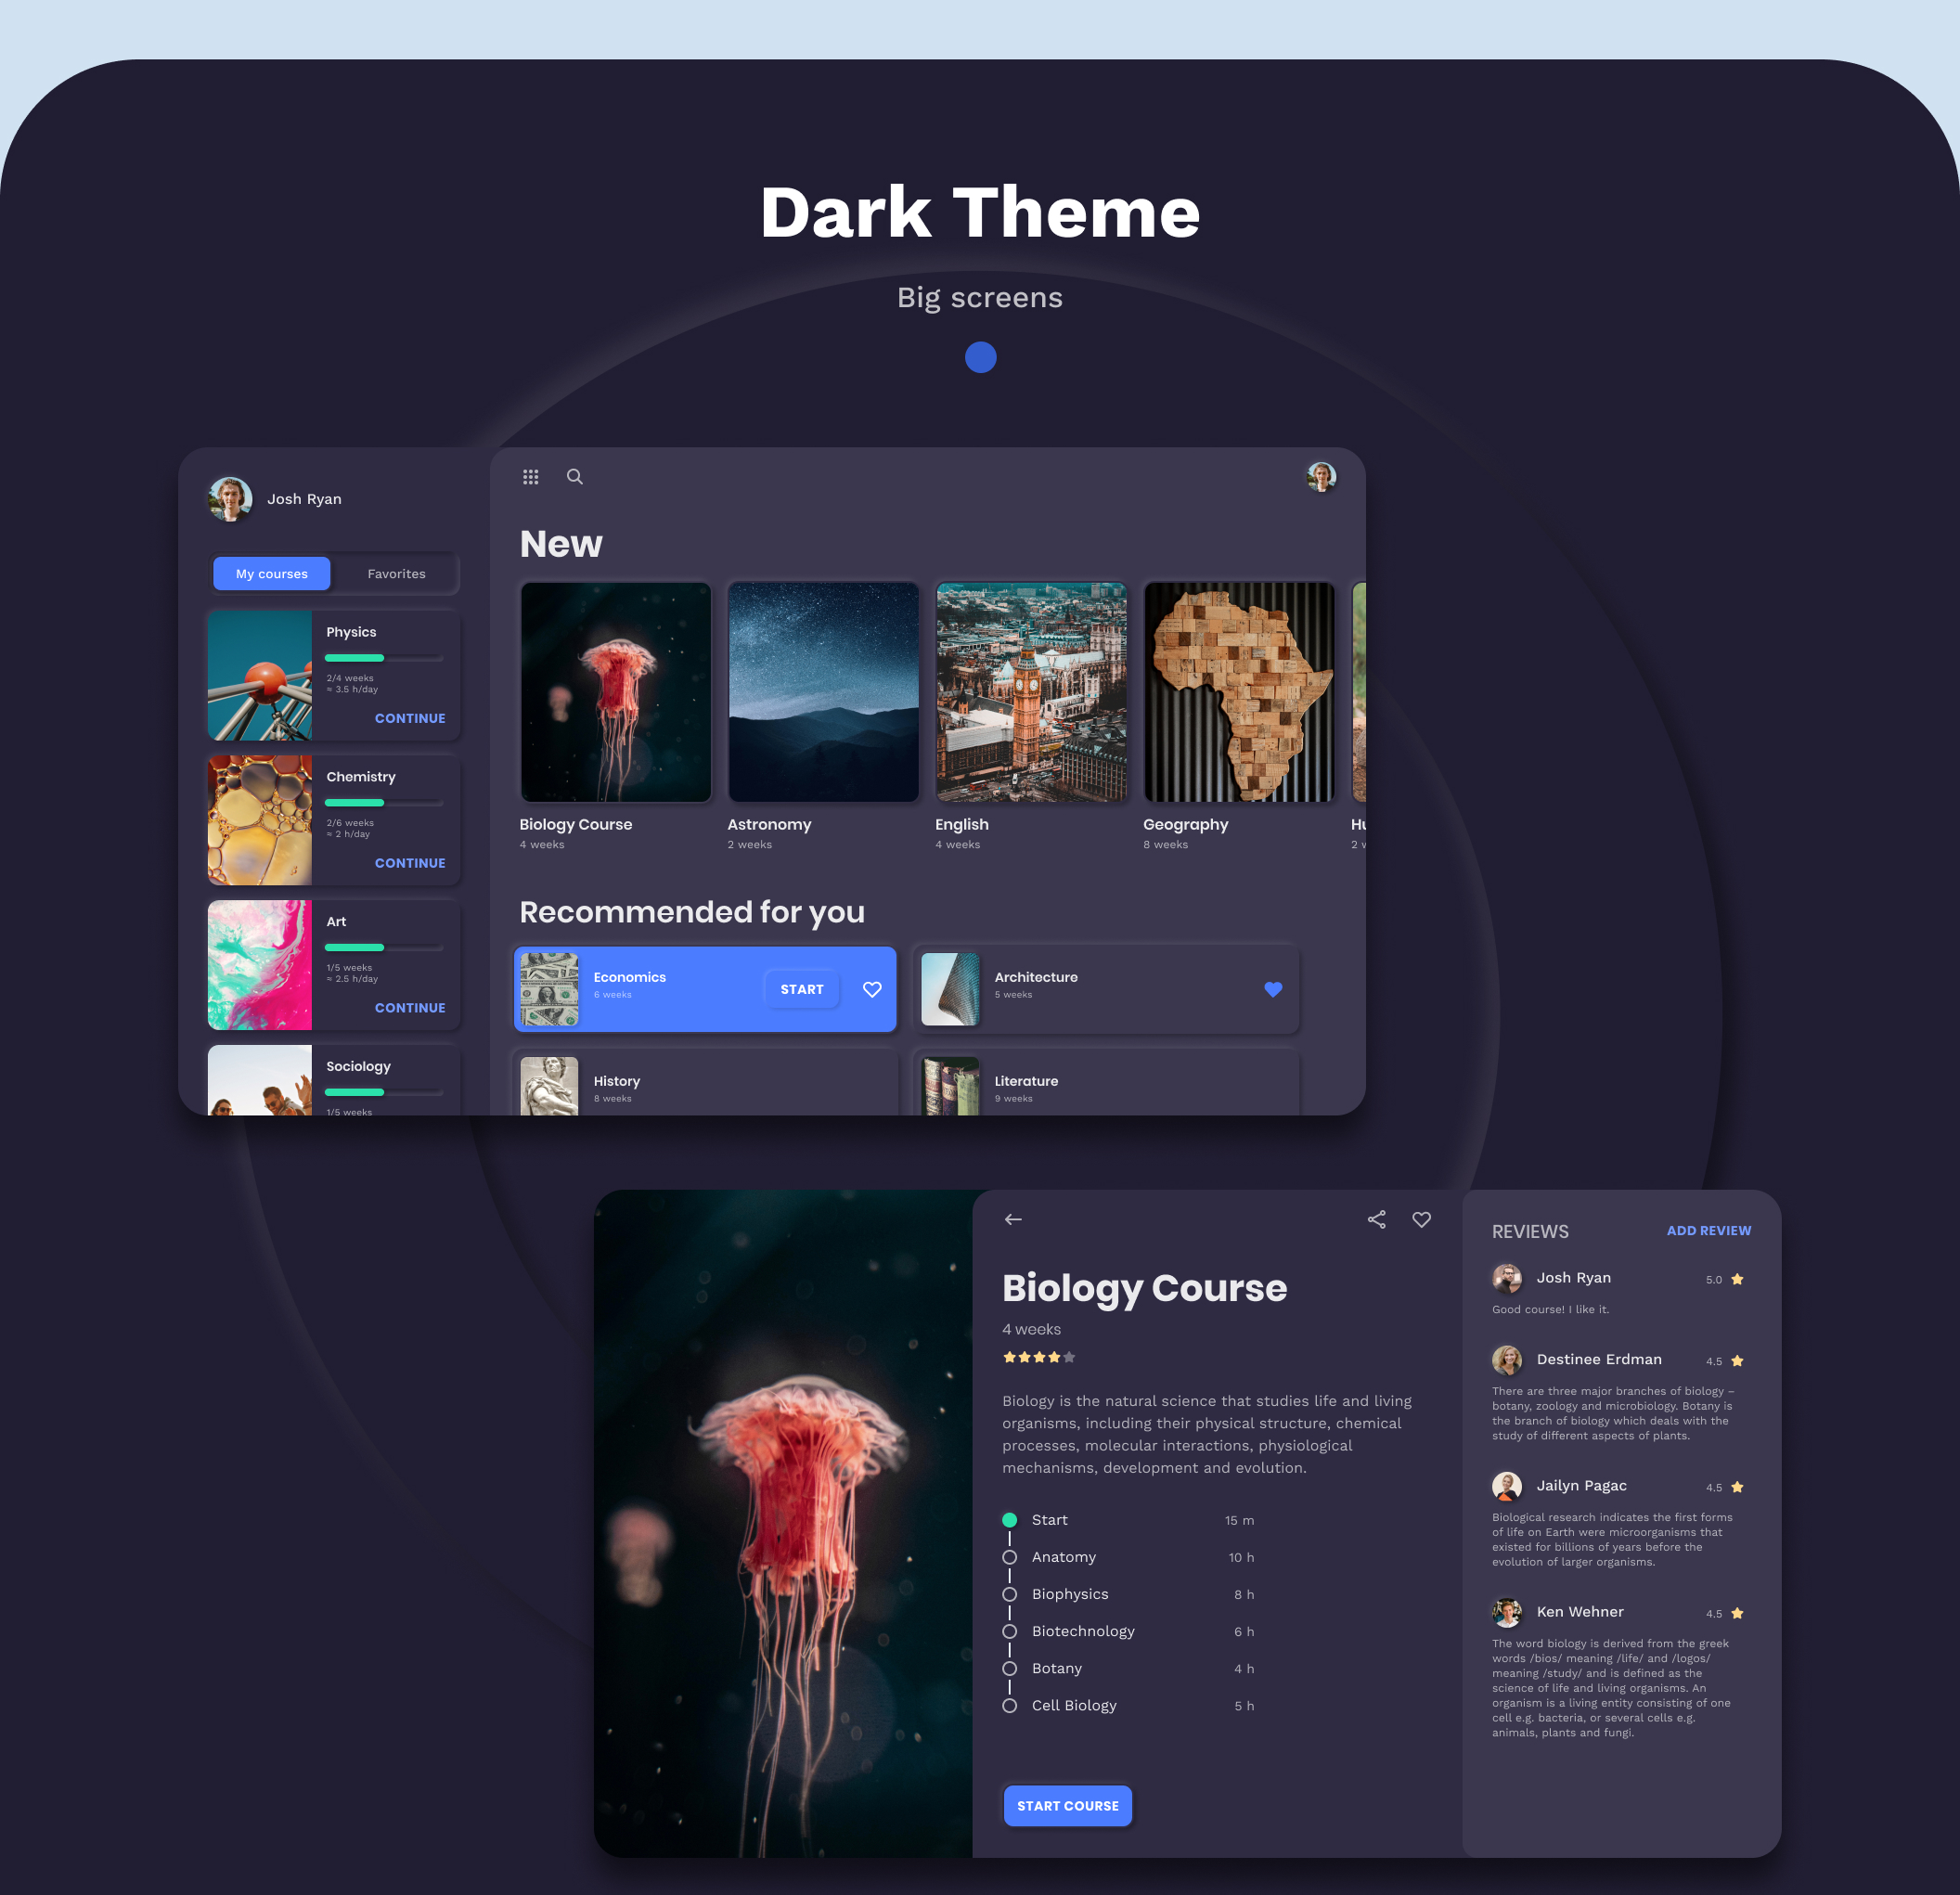Click the Art course progress bar
This screenshot has height=1895, width=1960.
384,947
